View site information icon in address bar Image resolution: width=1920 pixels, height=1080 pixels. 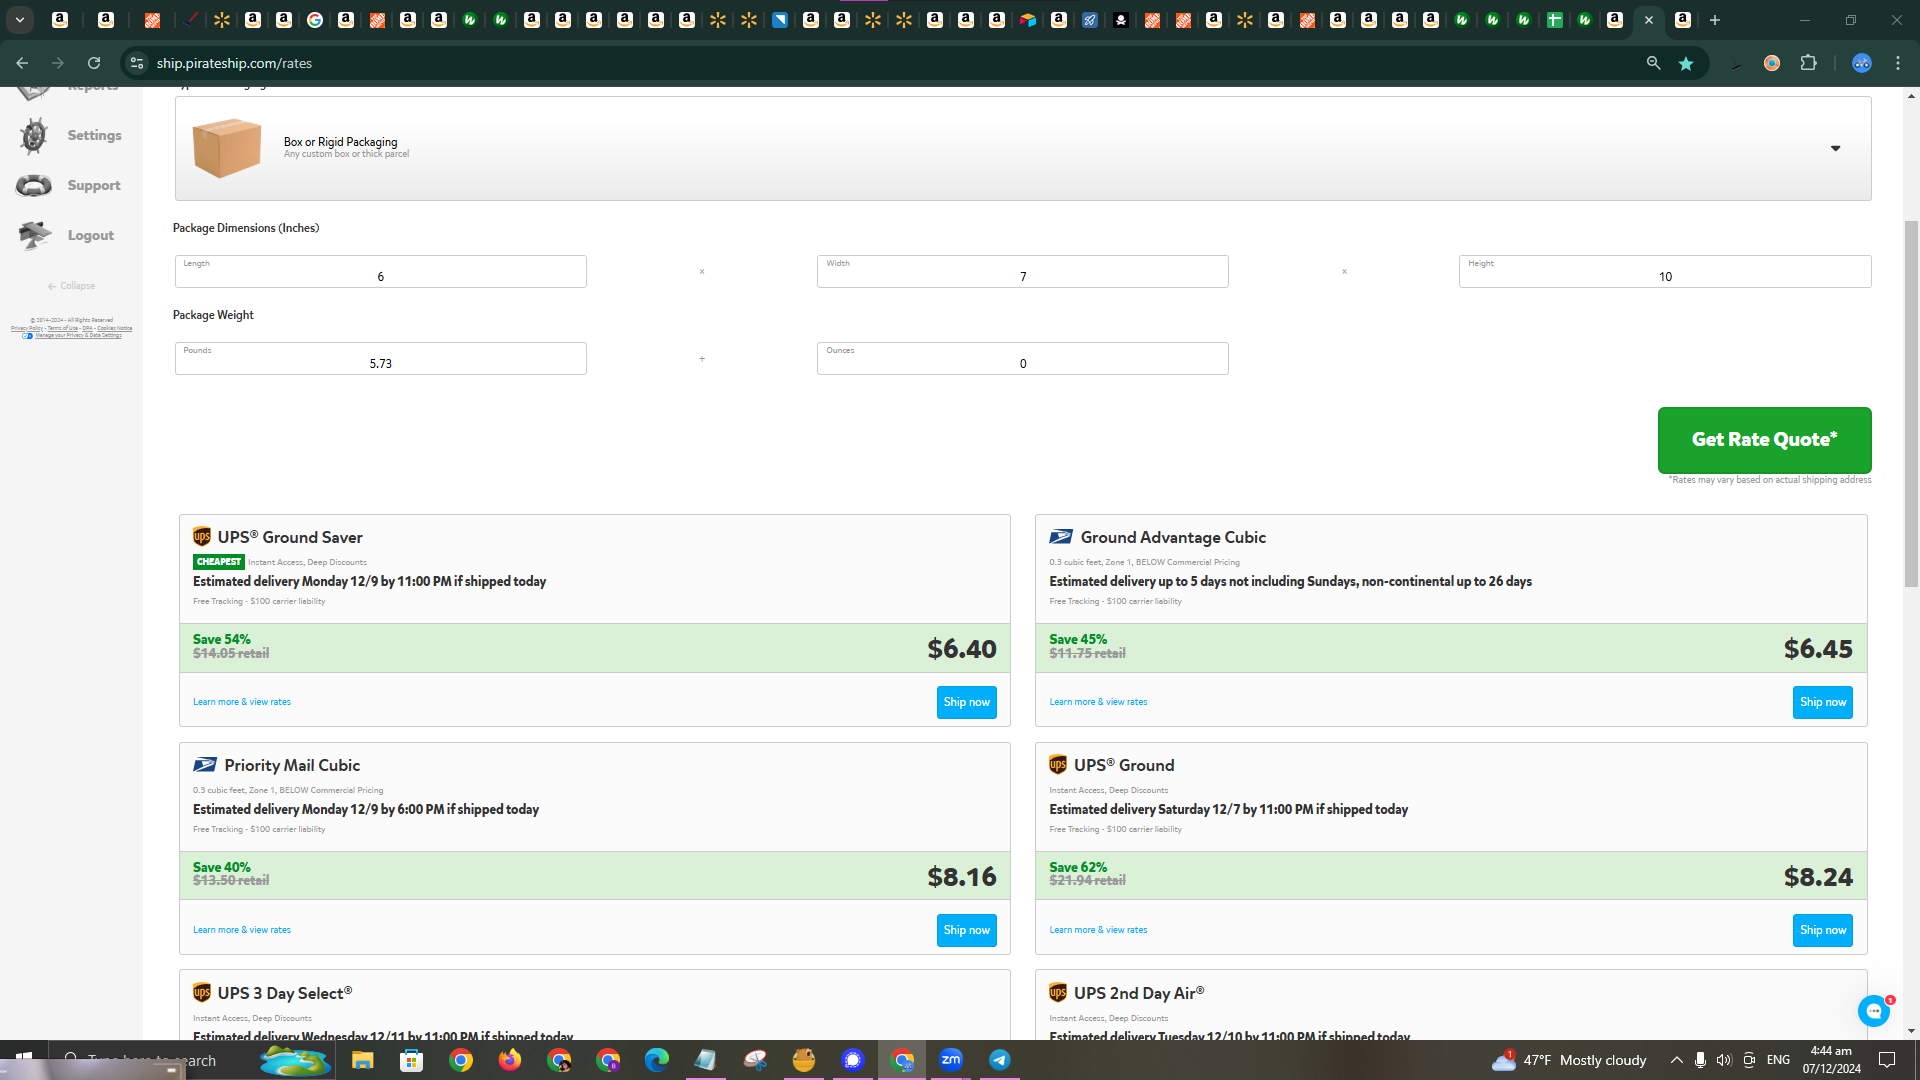pos(137,63)
